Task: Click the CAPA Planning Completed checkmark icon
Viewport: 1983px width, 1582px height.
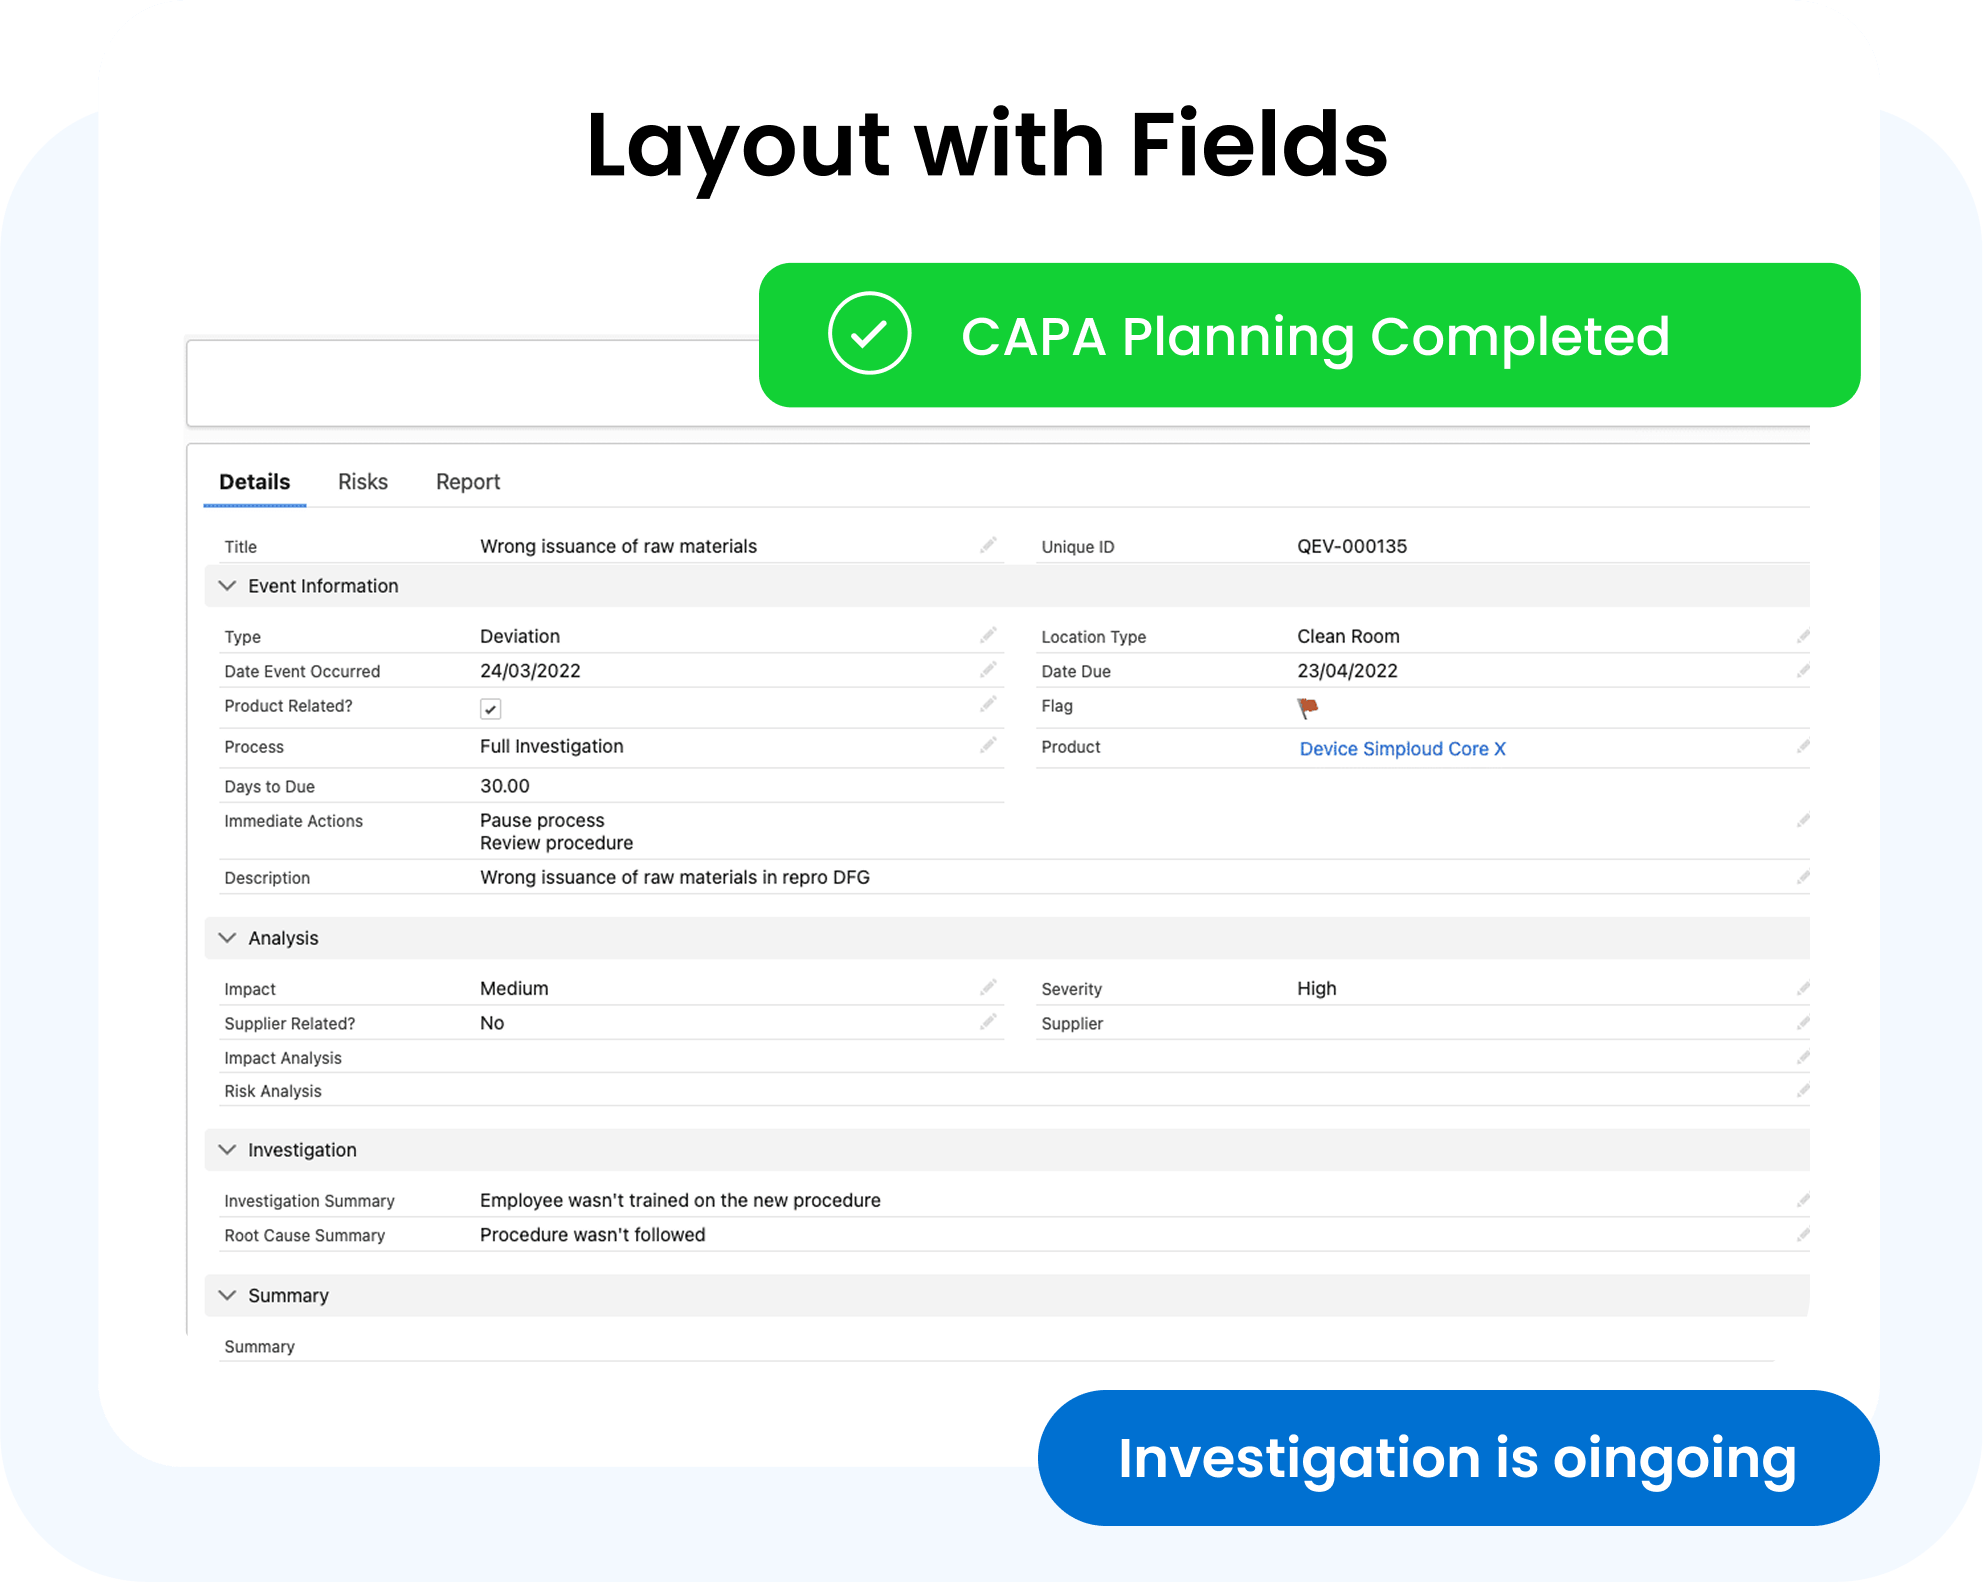Action: pos(869,334)
